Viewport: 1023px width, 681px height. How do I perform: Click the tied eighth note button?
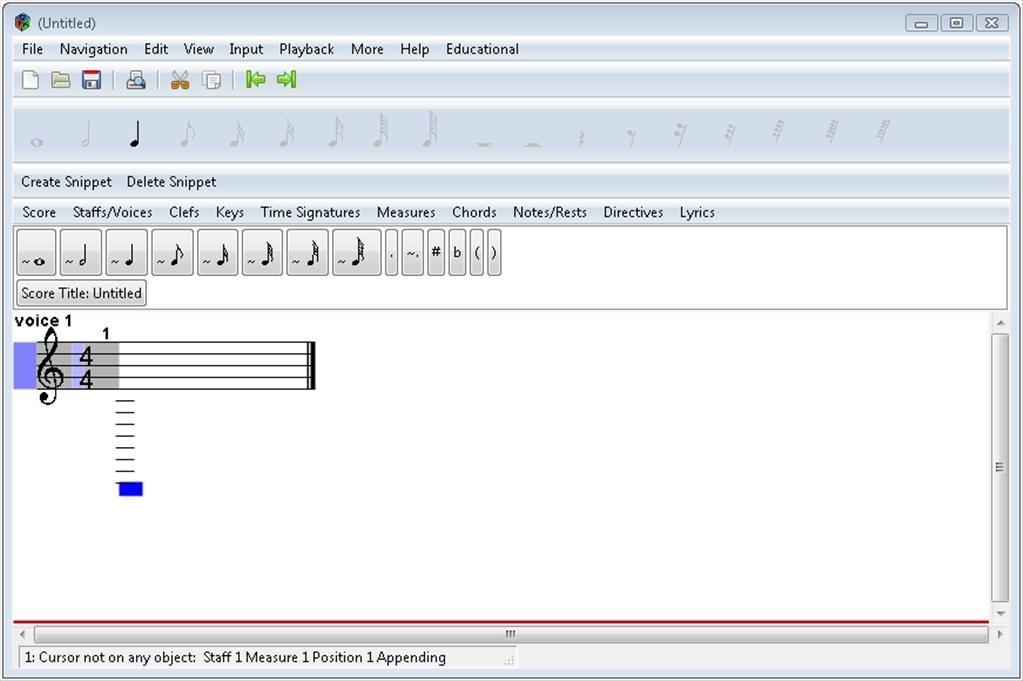pos(172,252)
